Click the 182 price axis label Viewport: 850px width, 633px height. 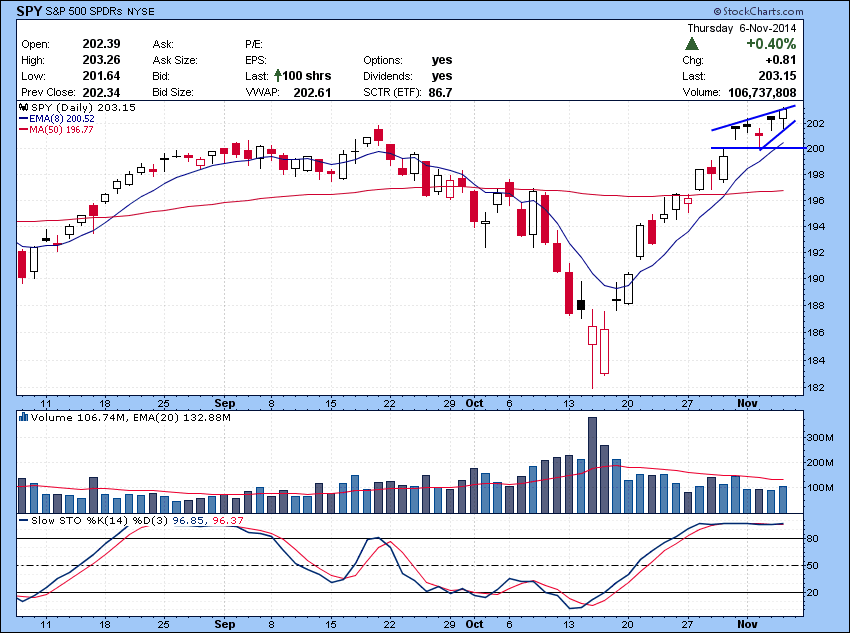(x=816, y=387)
